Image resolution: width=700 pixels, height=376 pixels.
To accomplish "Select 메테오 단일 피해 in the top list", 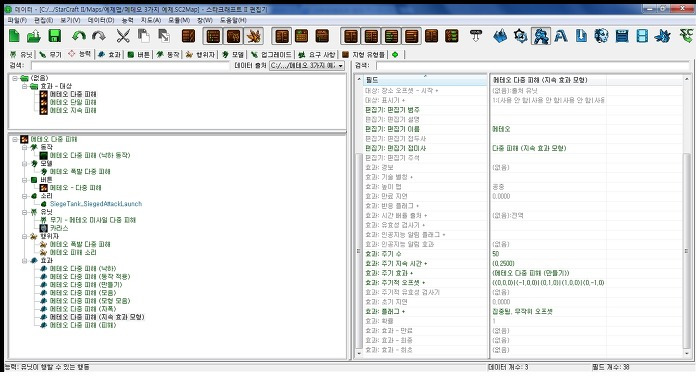I will [x=73, y=102].
